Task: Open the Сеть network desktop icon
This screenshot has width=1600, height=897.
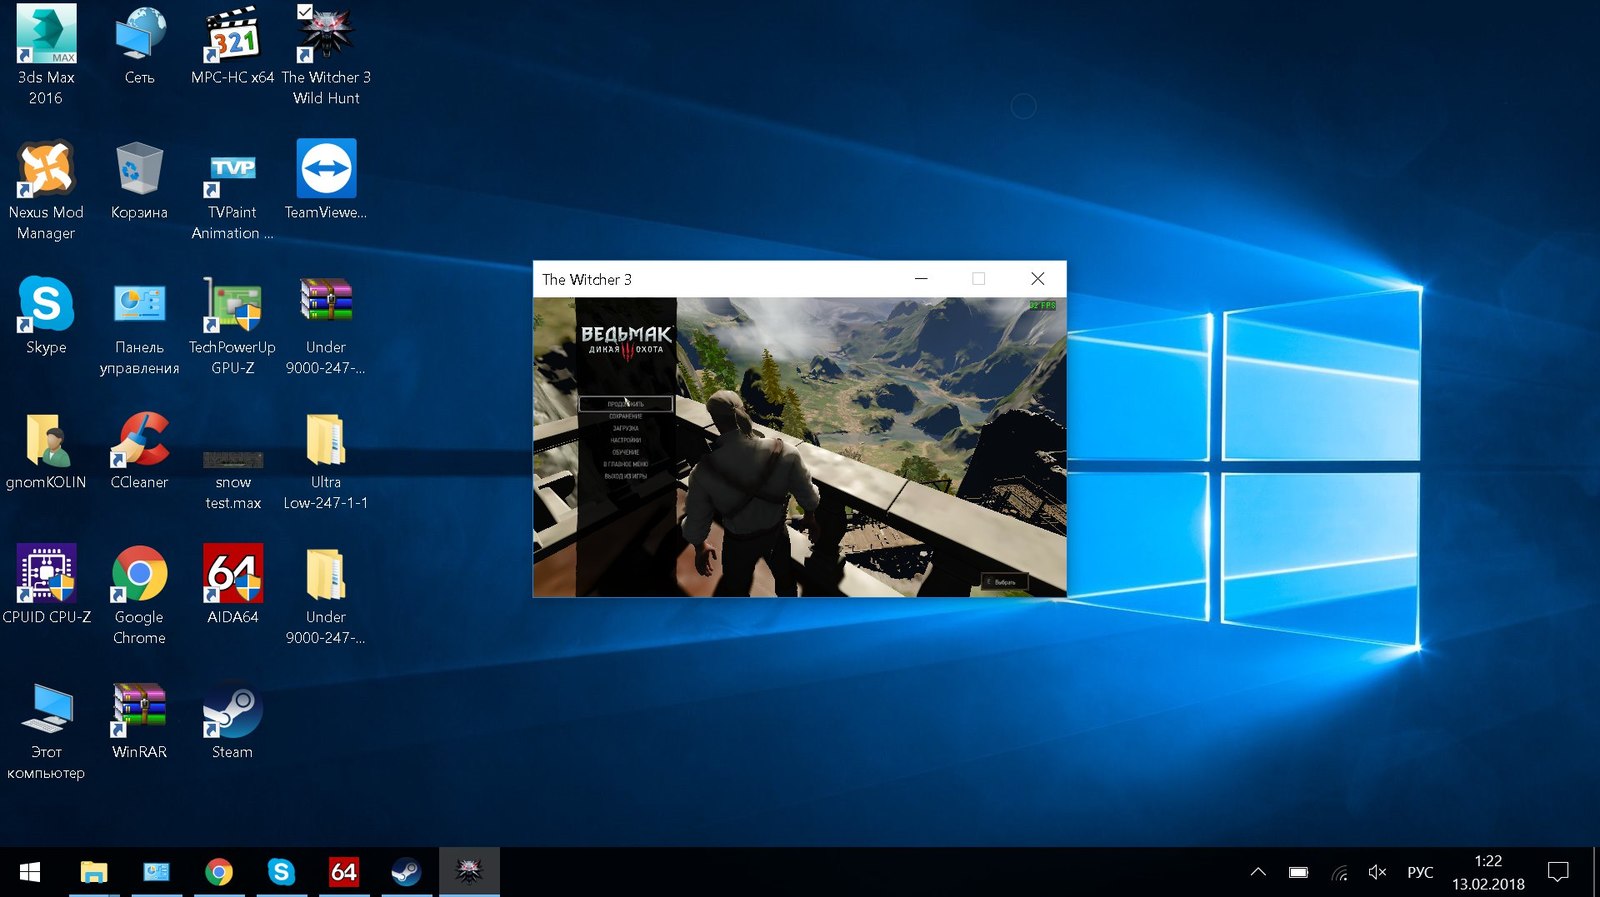Action: [x=139, y=46]
